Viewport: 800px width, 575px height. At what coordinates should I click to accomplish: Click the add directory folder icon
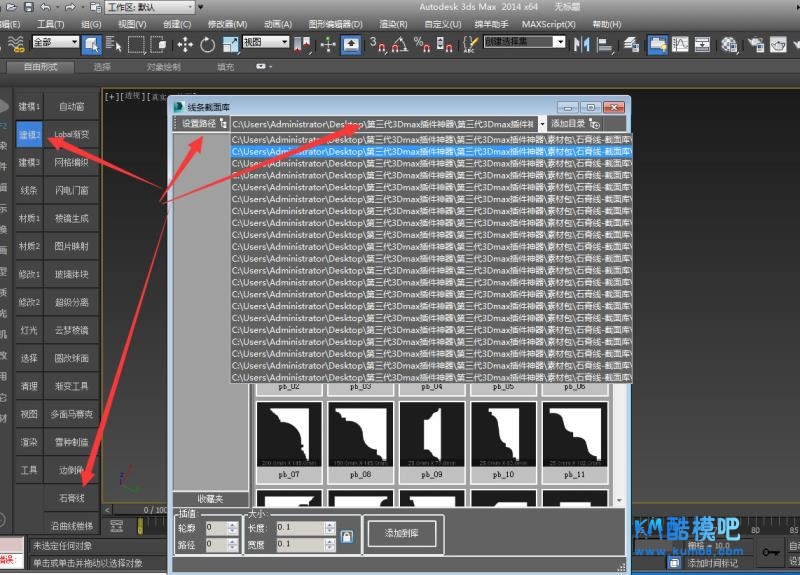pyautogui.click(x=596, y=123)
